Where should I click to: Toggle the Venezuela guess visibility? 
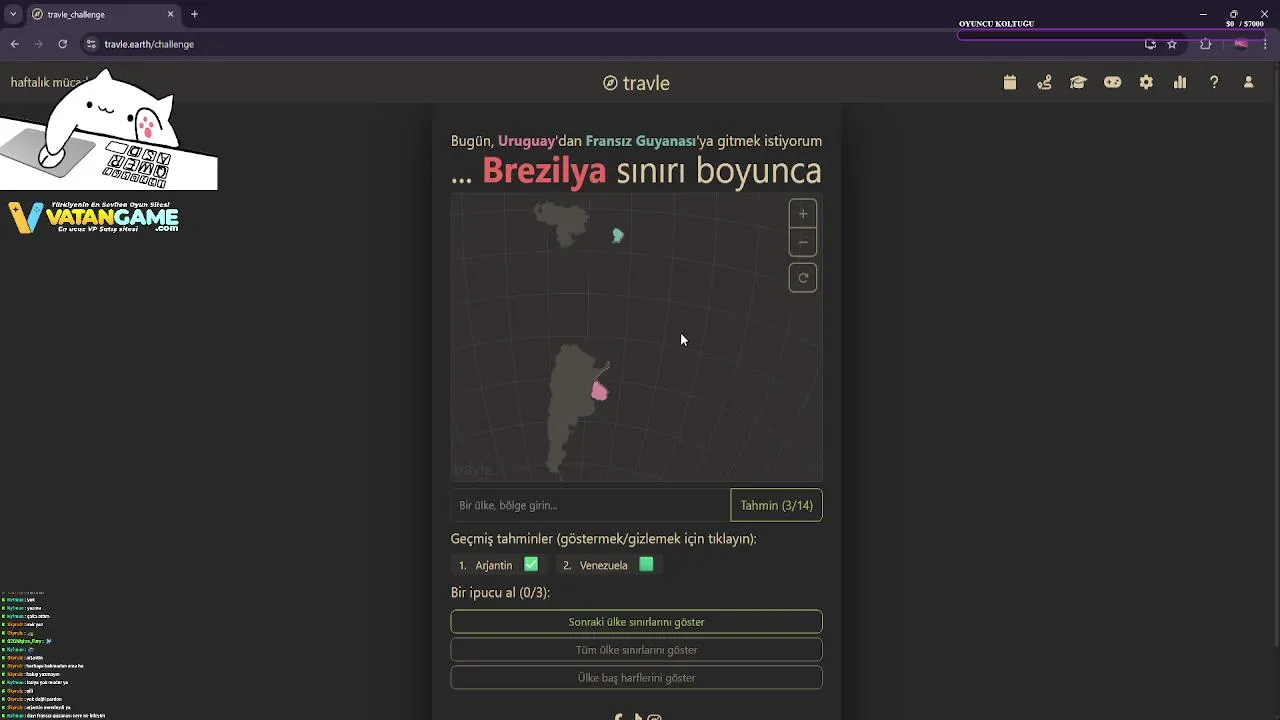click(608, 565)
